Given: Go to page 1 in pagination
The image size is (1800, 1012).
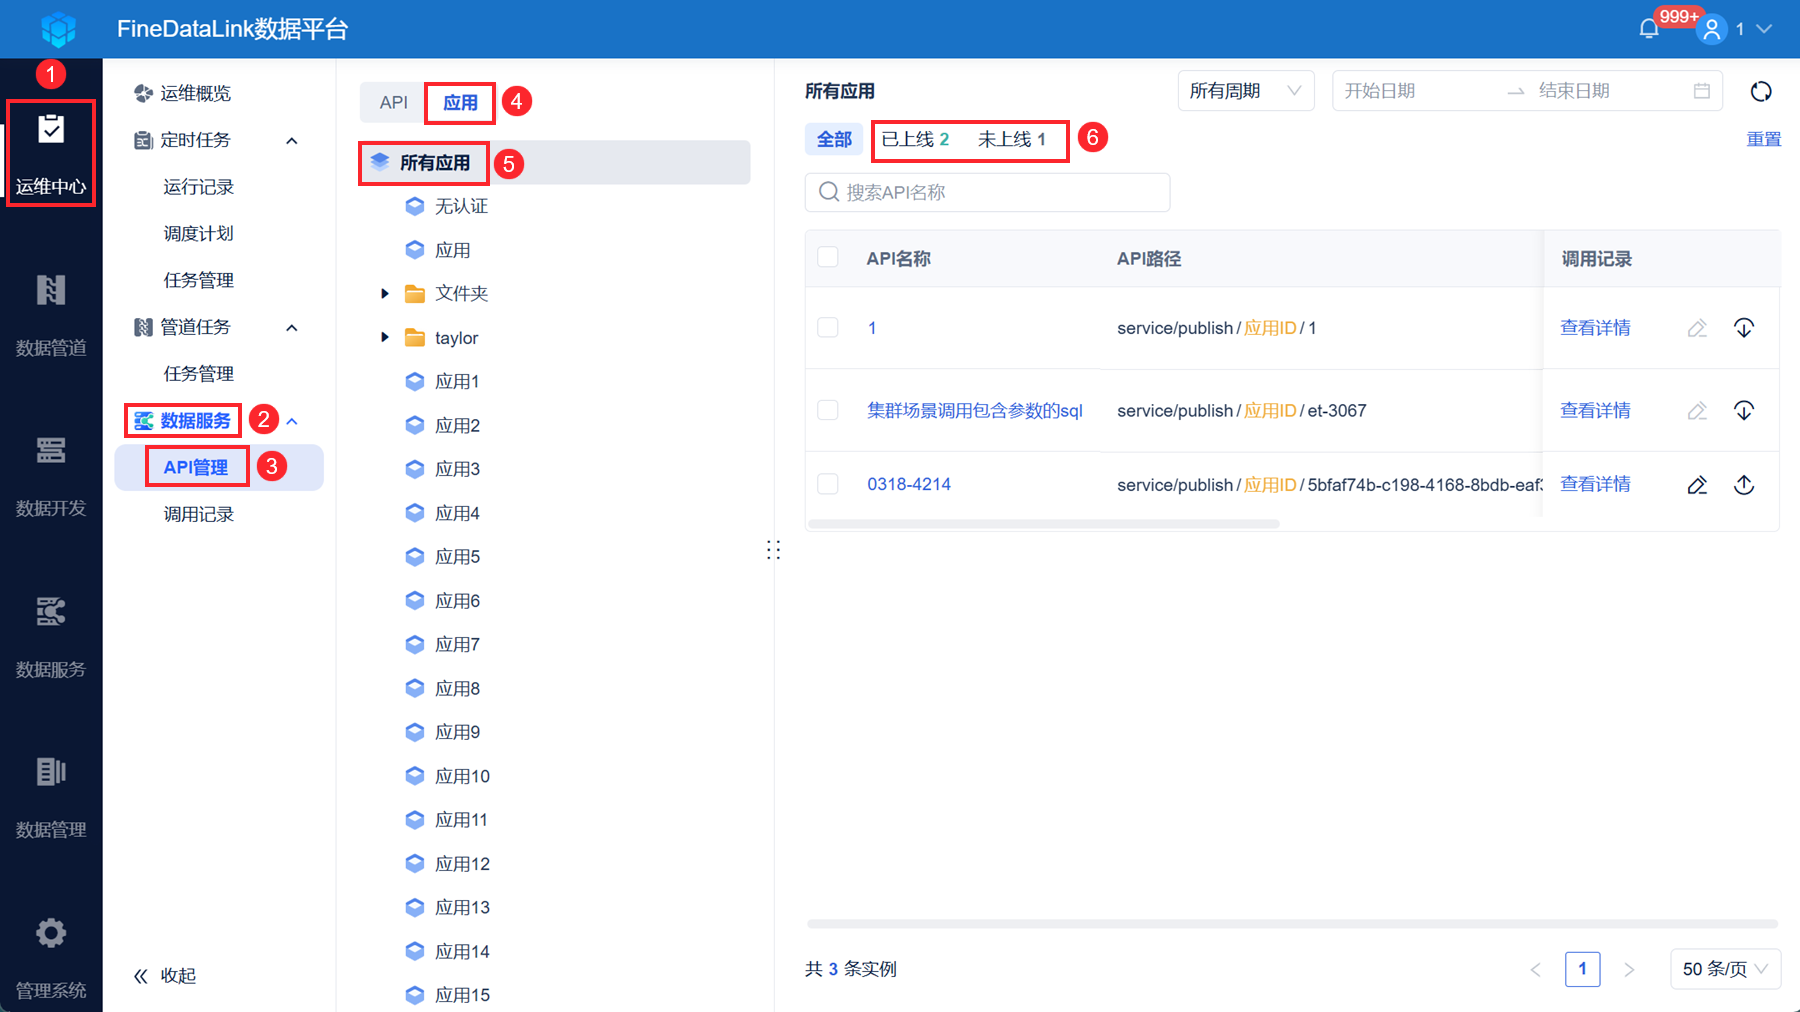Looking at the screenshot, I should pyautogui.click(x=1582, y=969).
